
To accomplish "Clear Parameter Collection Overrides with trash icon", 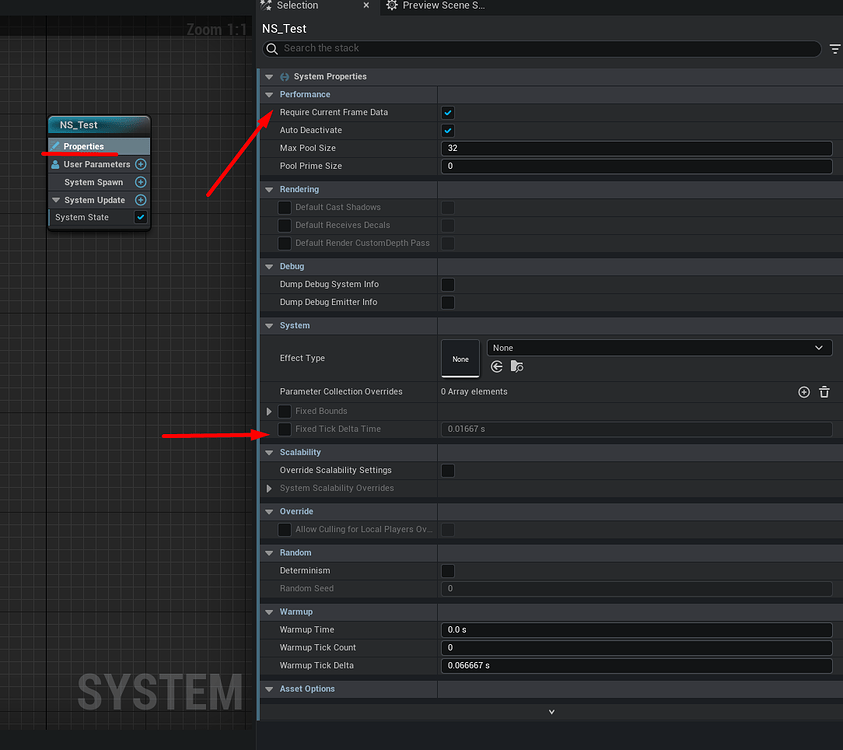I will [x=824, y=391].
